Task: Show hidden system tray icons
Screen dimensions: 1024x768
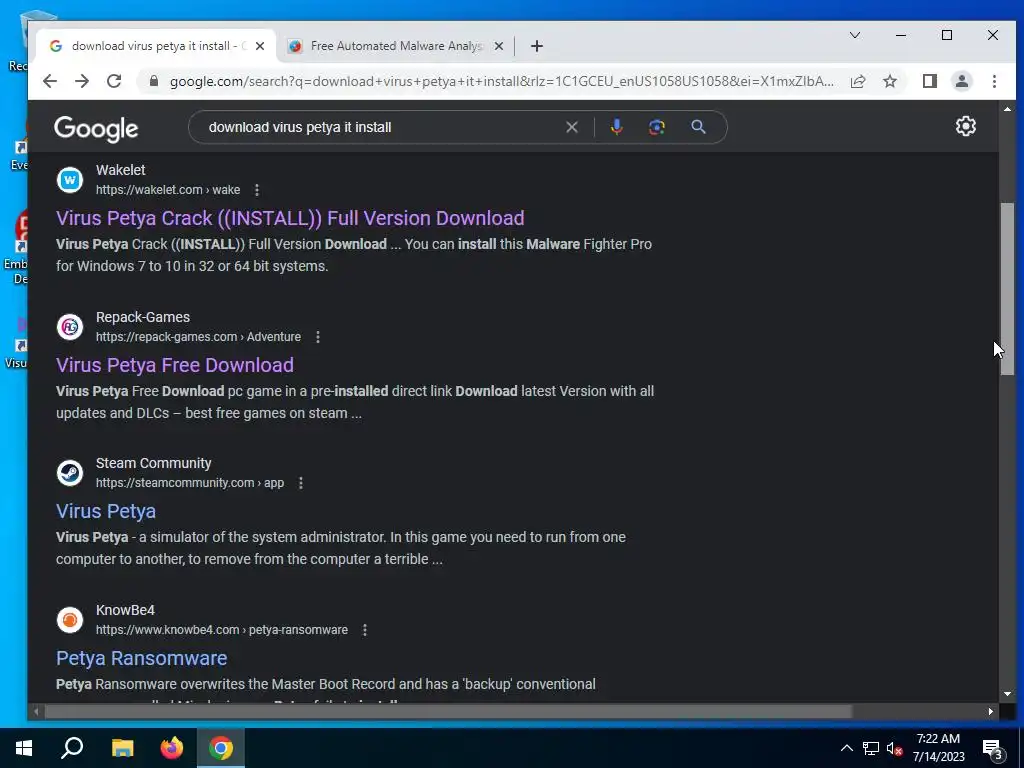Action: [846, 748]
